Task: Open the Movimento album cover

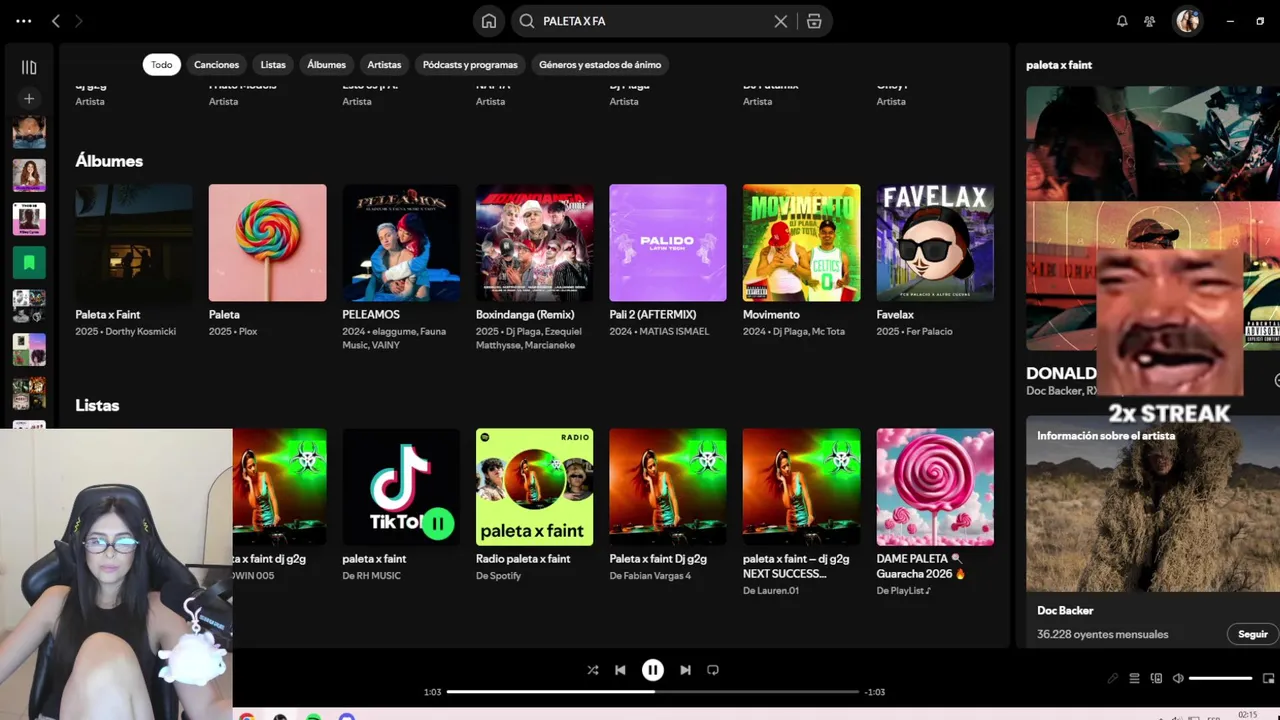Action: pos(801,243)
